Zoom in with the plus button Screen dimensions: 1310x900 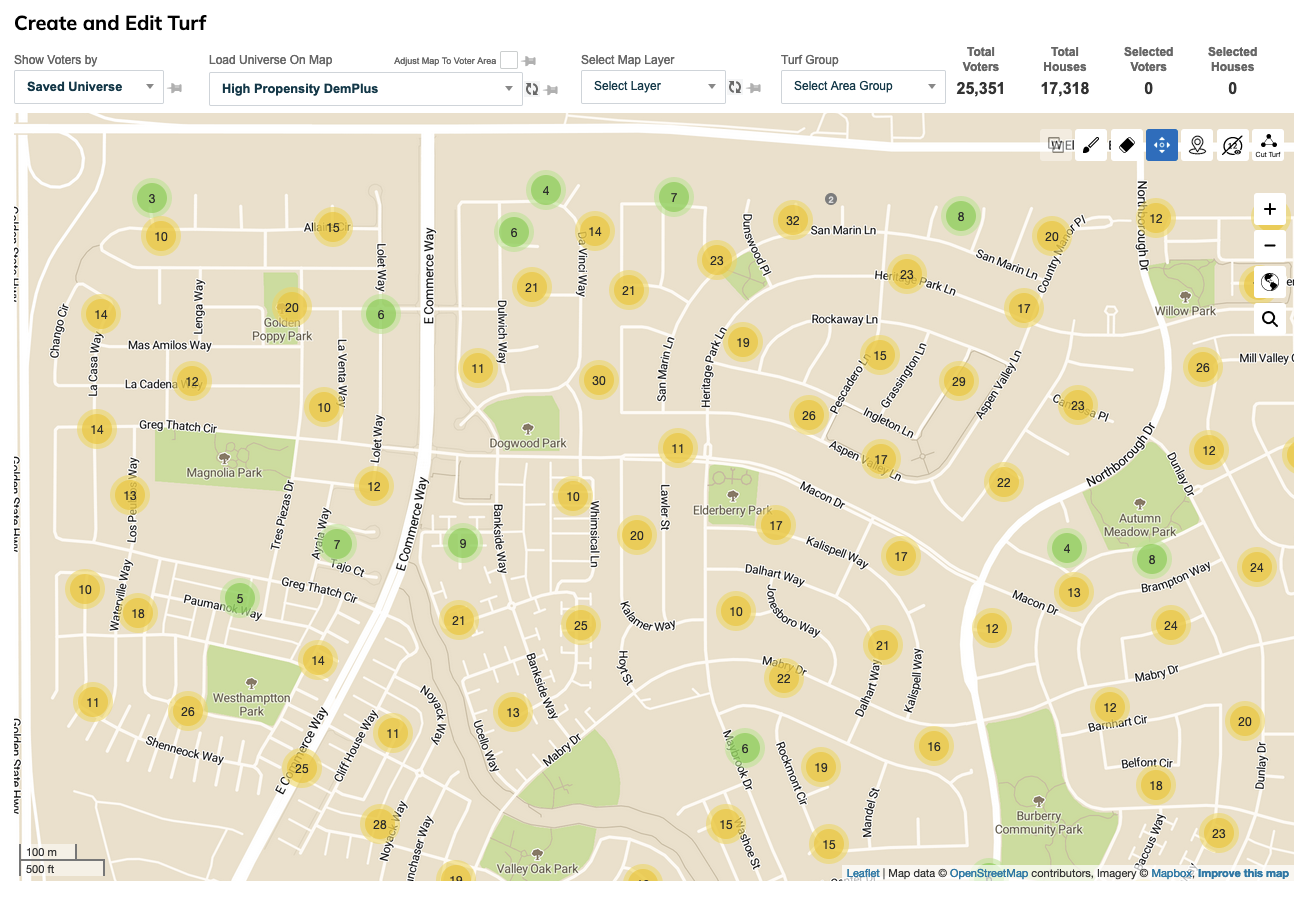pos(1270,210)
